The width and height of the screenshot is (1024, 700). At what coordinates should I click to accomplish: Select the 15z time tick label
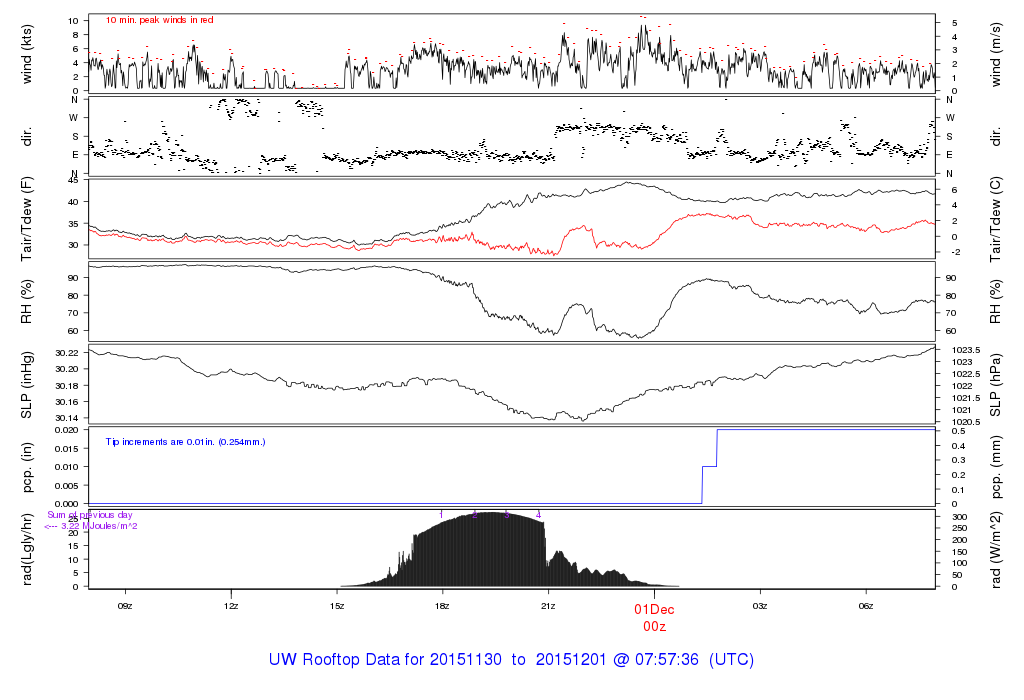coord(337,605)
